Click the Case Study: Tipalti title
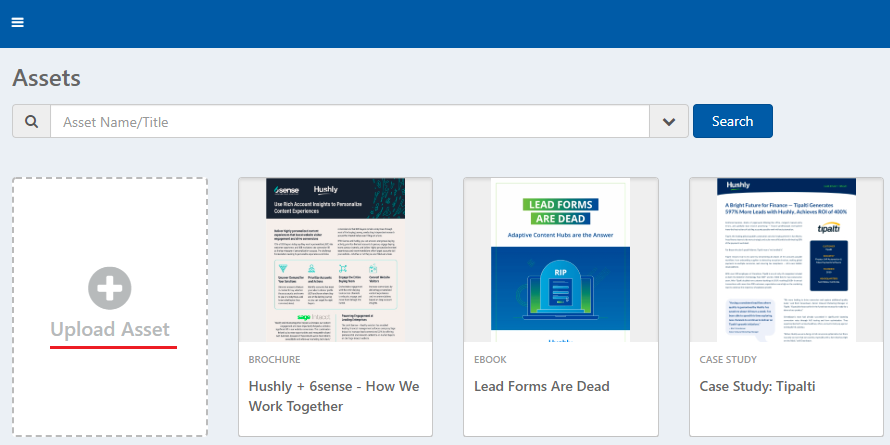The width and height of the screenshot is (890, 445). 757,387
